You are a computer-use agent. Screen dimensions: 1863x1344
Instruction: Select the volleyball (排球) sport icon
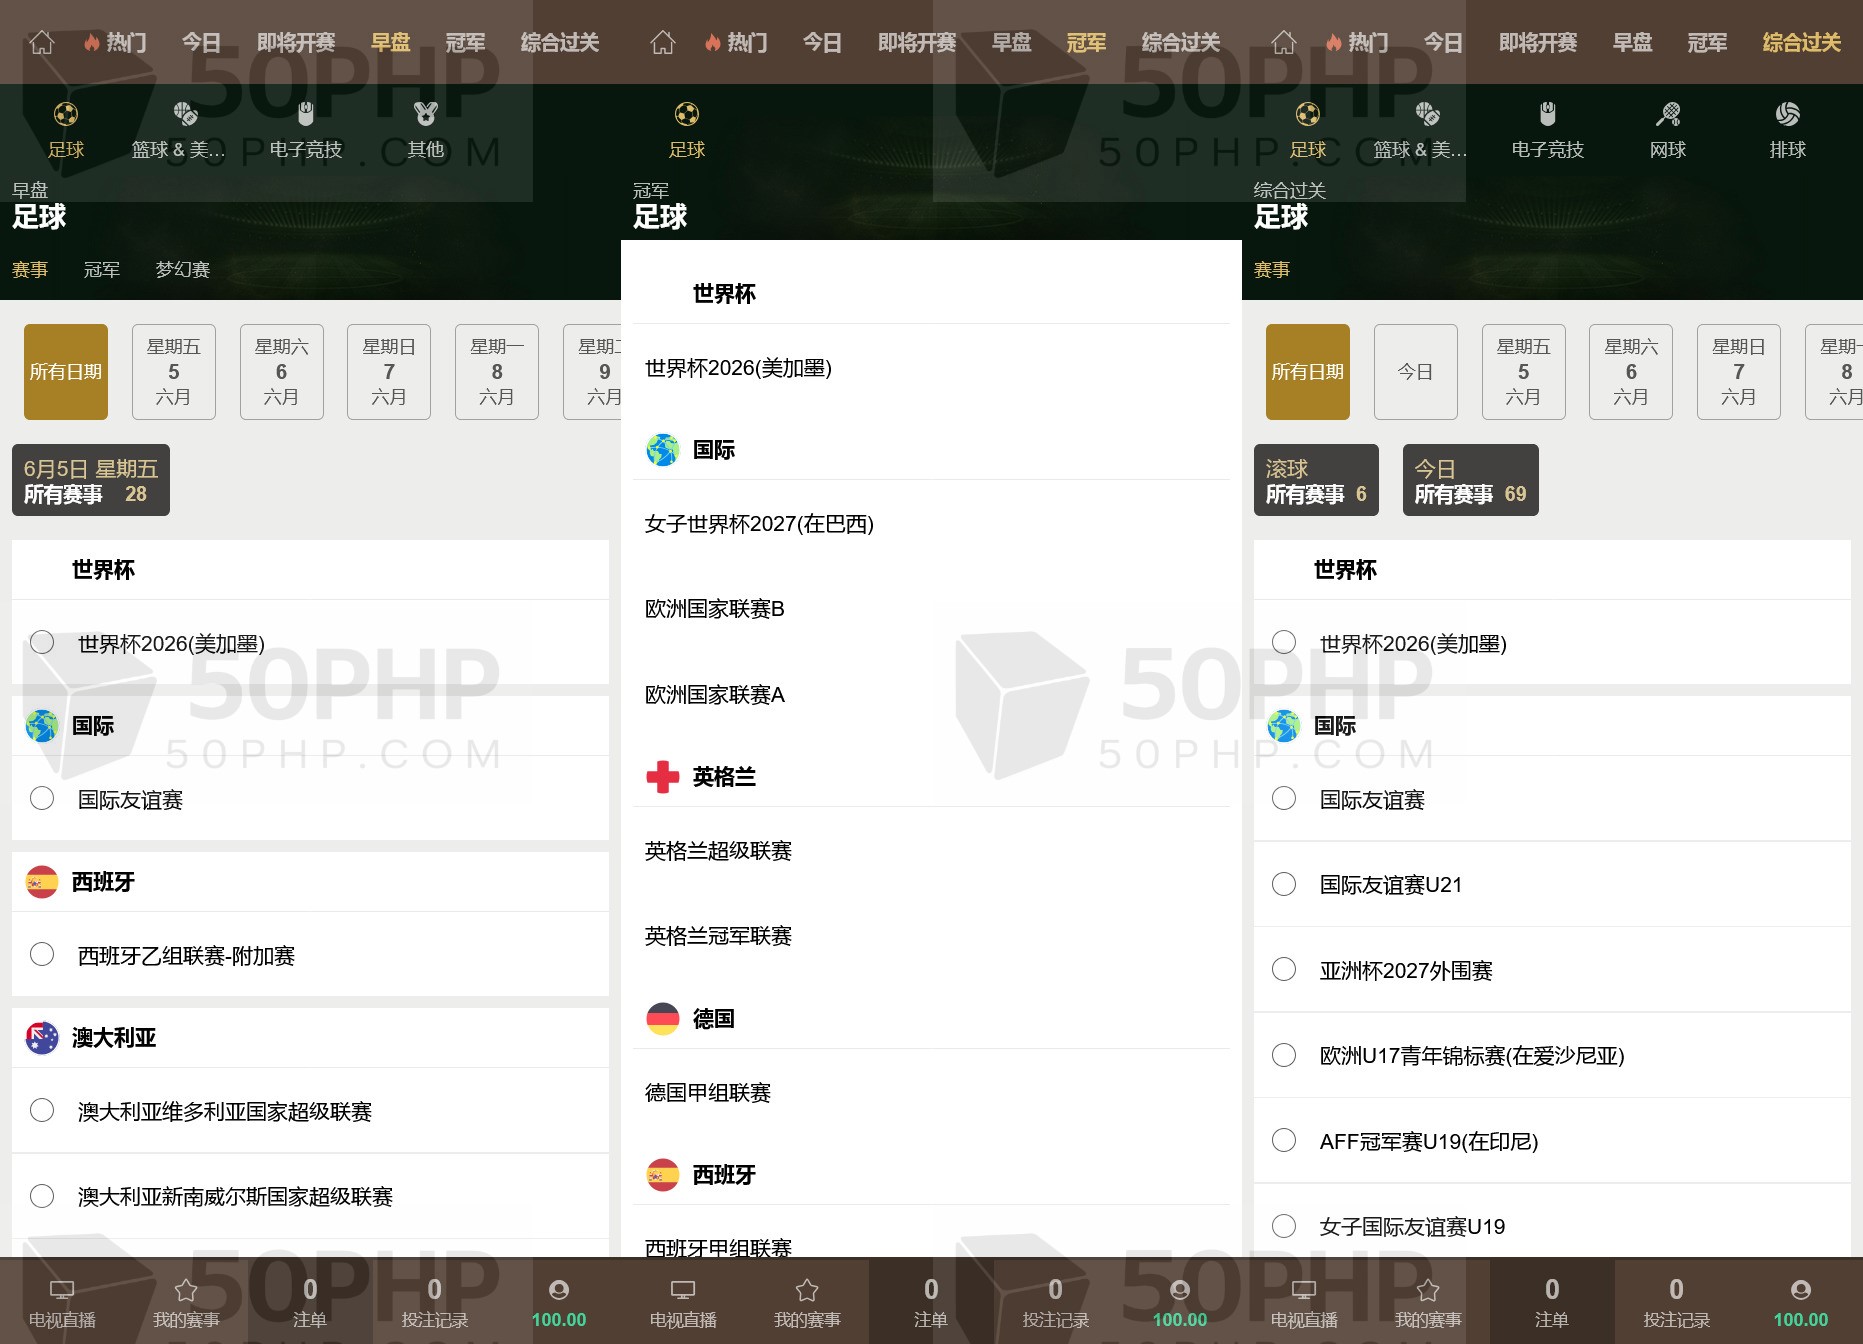[1787, 114]
